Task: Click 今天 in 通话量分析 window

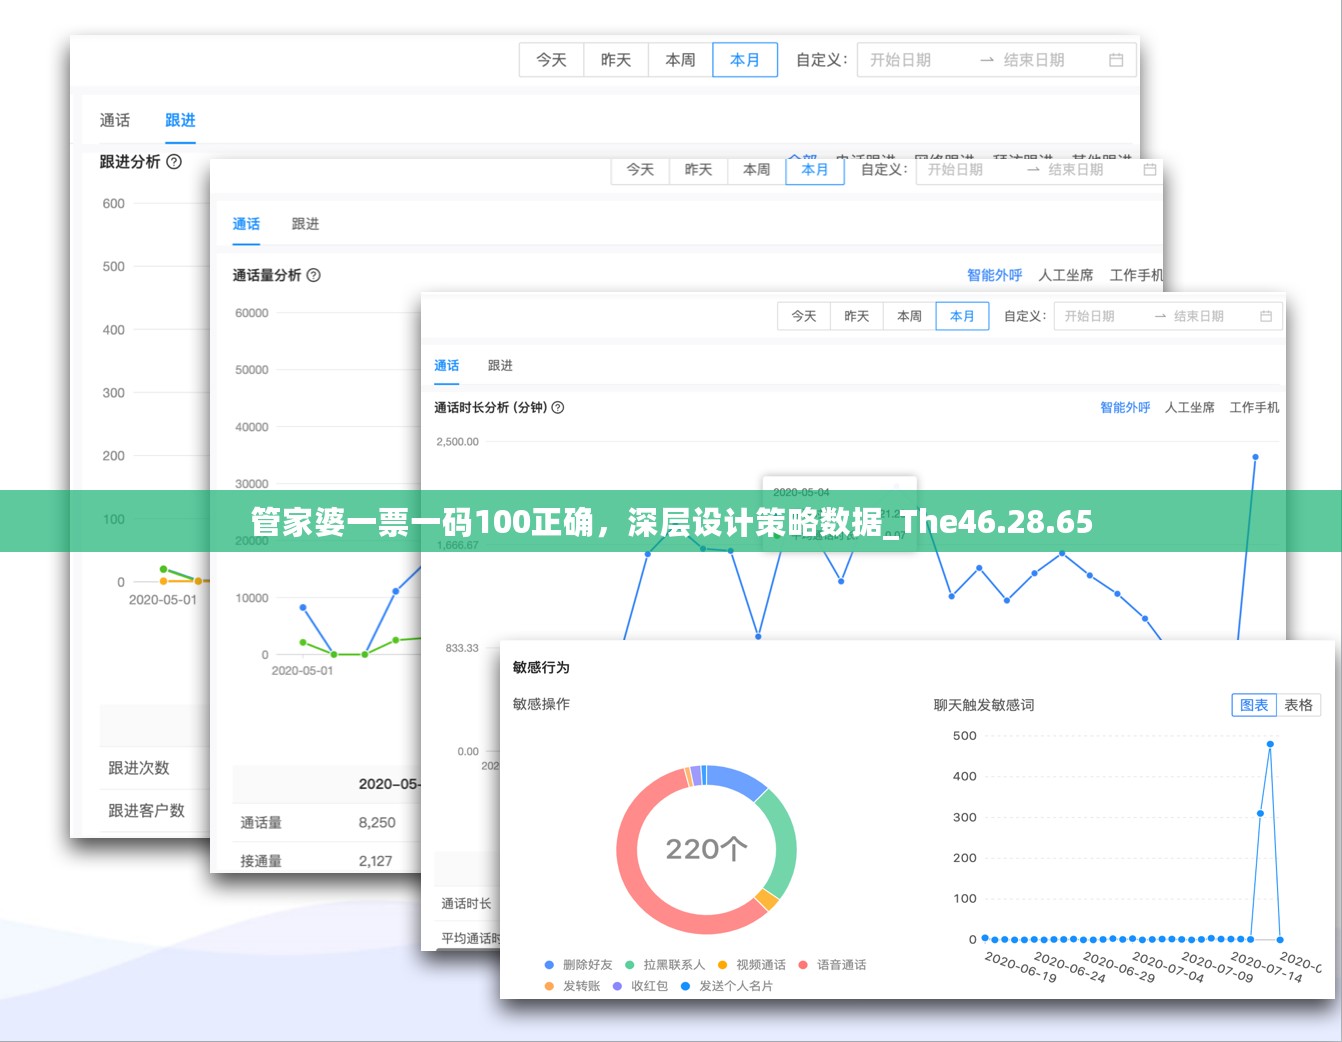Action: click(640, 170)
